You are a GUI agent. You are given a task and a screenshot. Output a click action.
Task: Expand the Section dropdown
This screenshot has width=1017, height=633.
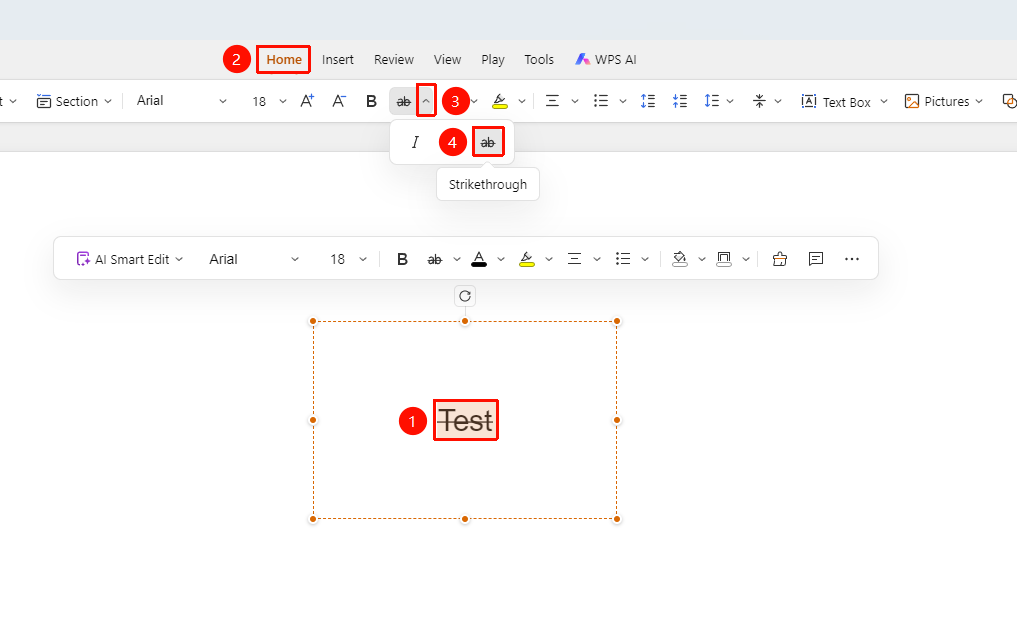point(75,101)
